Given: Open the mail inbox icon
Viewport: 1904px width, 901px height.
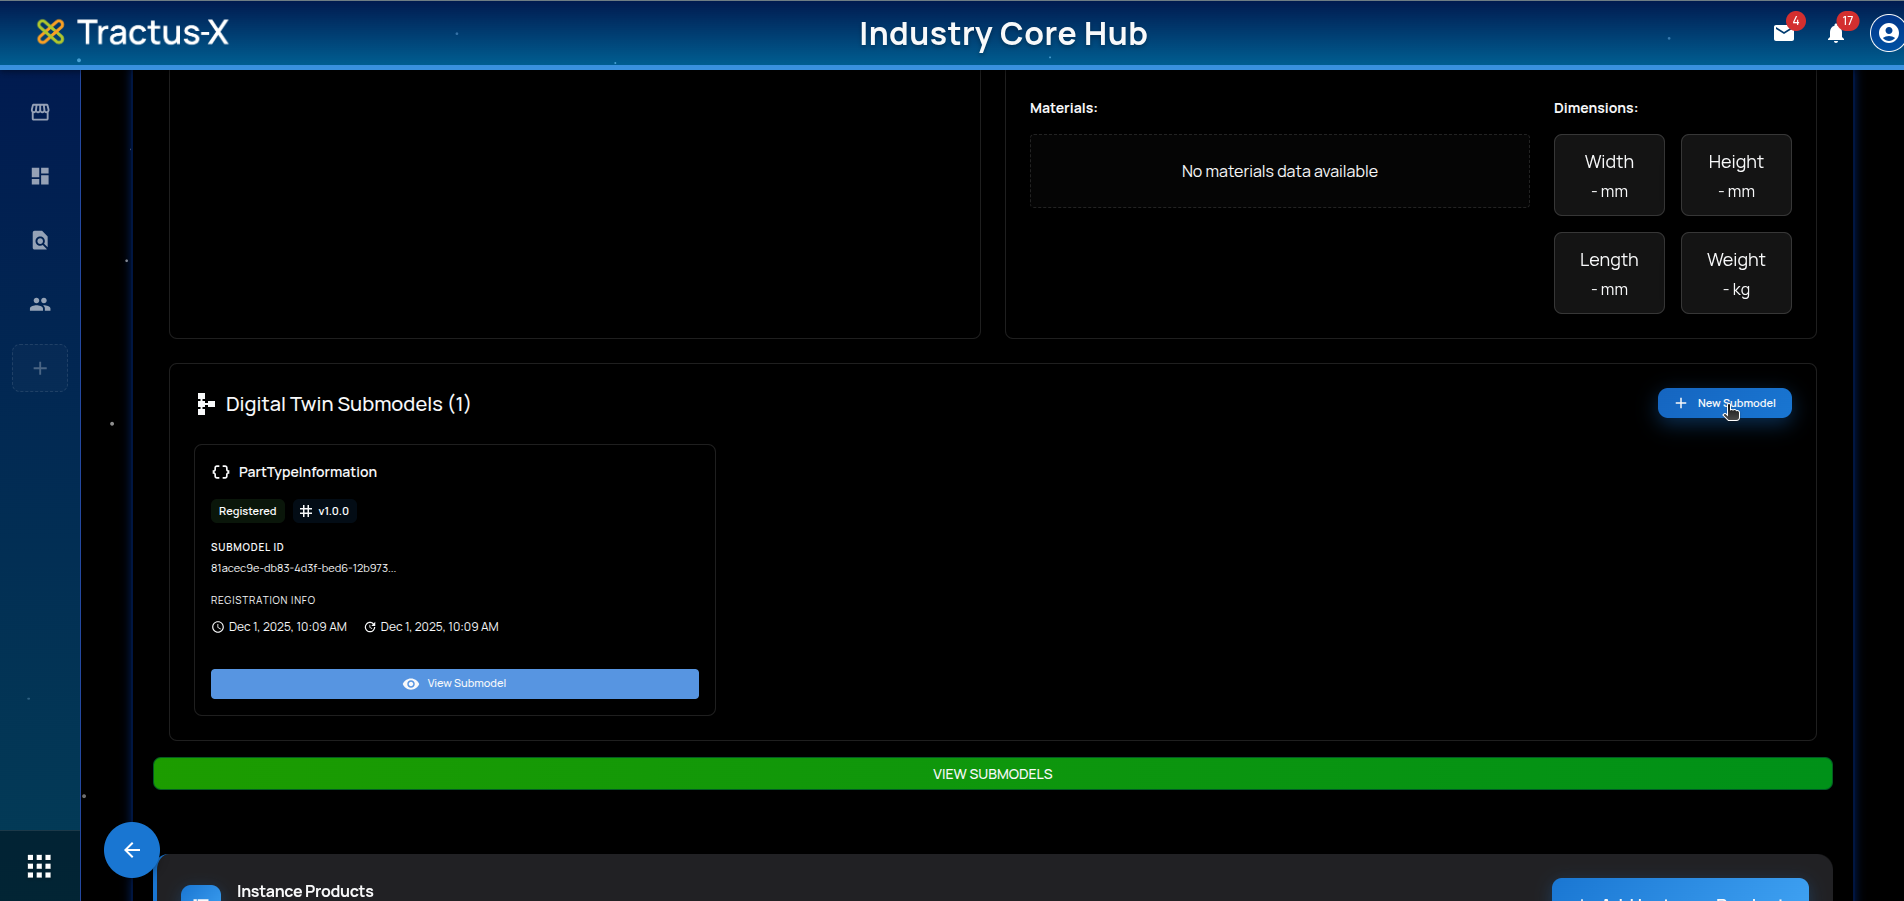Looking at the screenshot, I should pyautogui.click(x=1783, y=33).
